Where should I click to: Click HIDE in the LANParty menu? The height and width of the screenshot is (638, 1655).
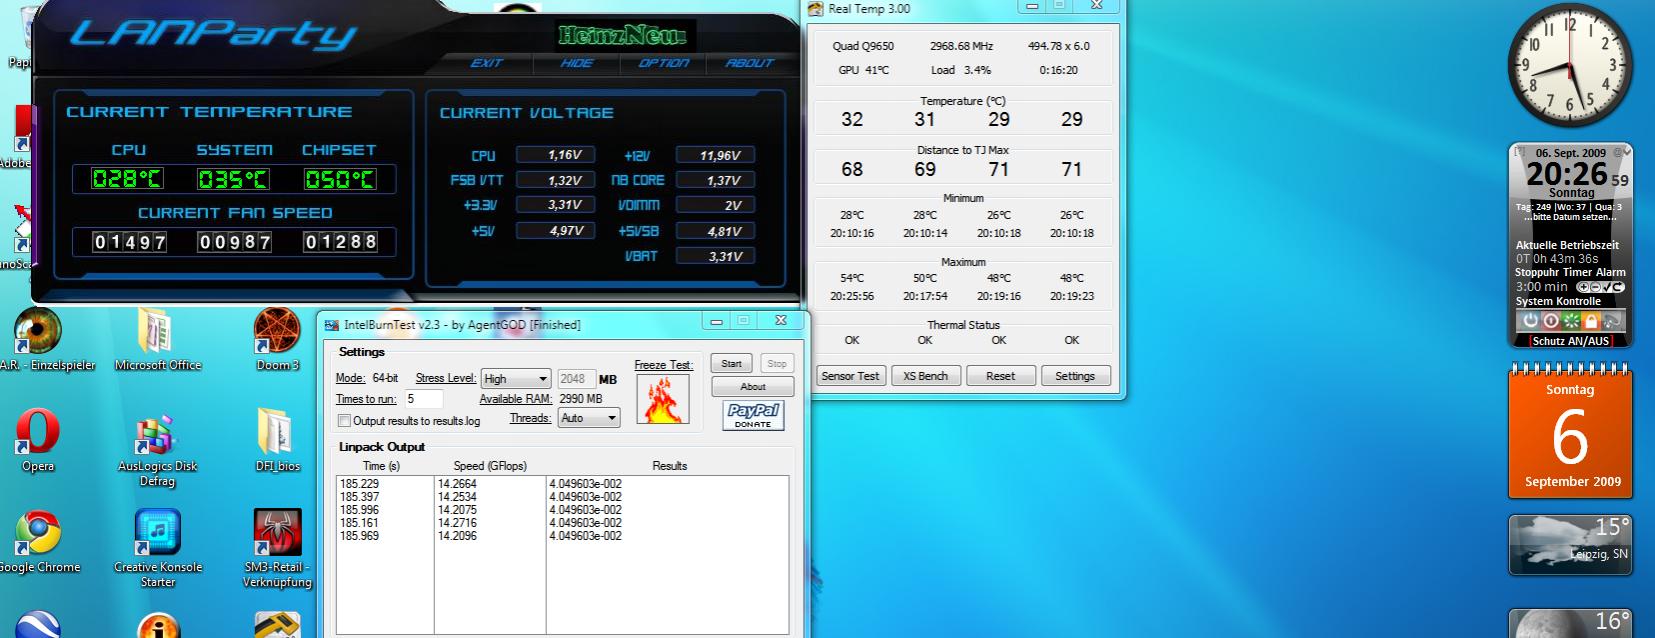577,63
